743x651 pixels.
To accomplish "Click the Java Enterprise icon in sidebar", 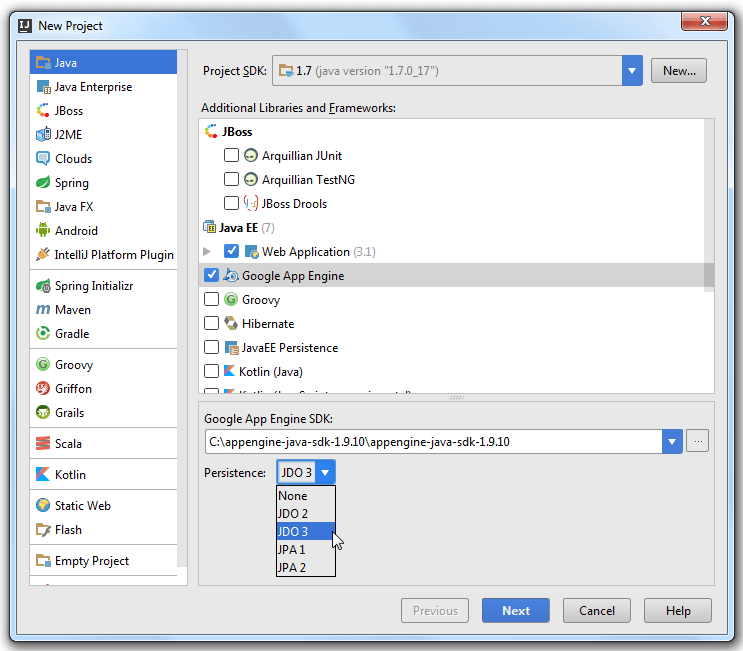I will pyautogui.click(x=43, y=87).
